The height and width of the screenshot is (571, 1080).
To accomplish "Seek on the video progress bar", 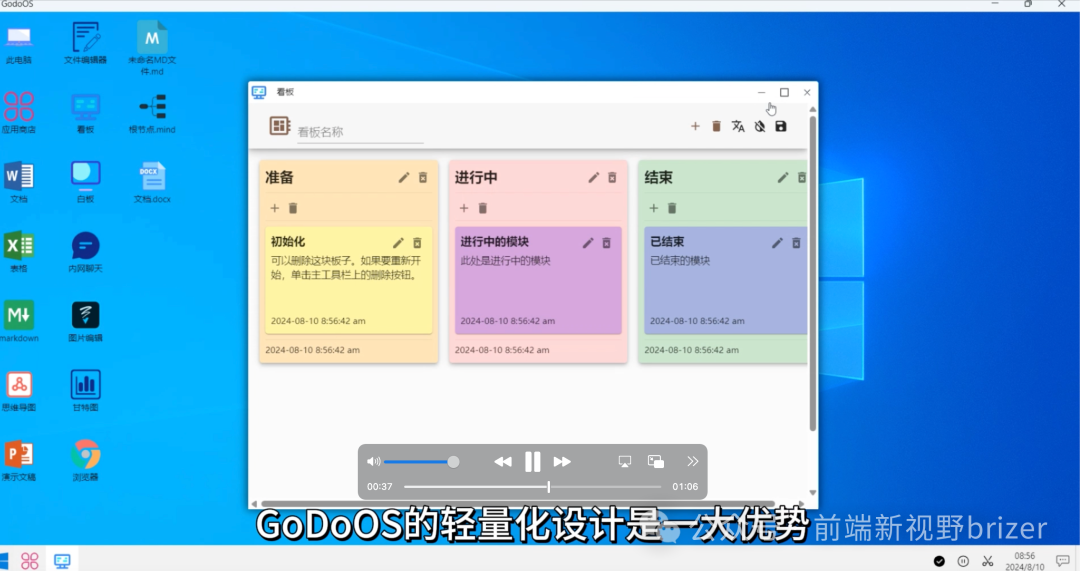I will click(x=532, y=487).
